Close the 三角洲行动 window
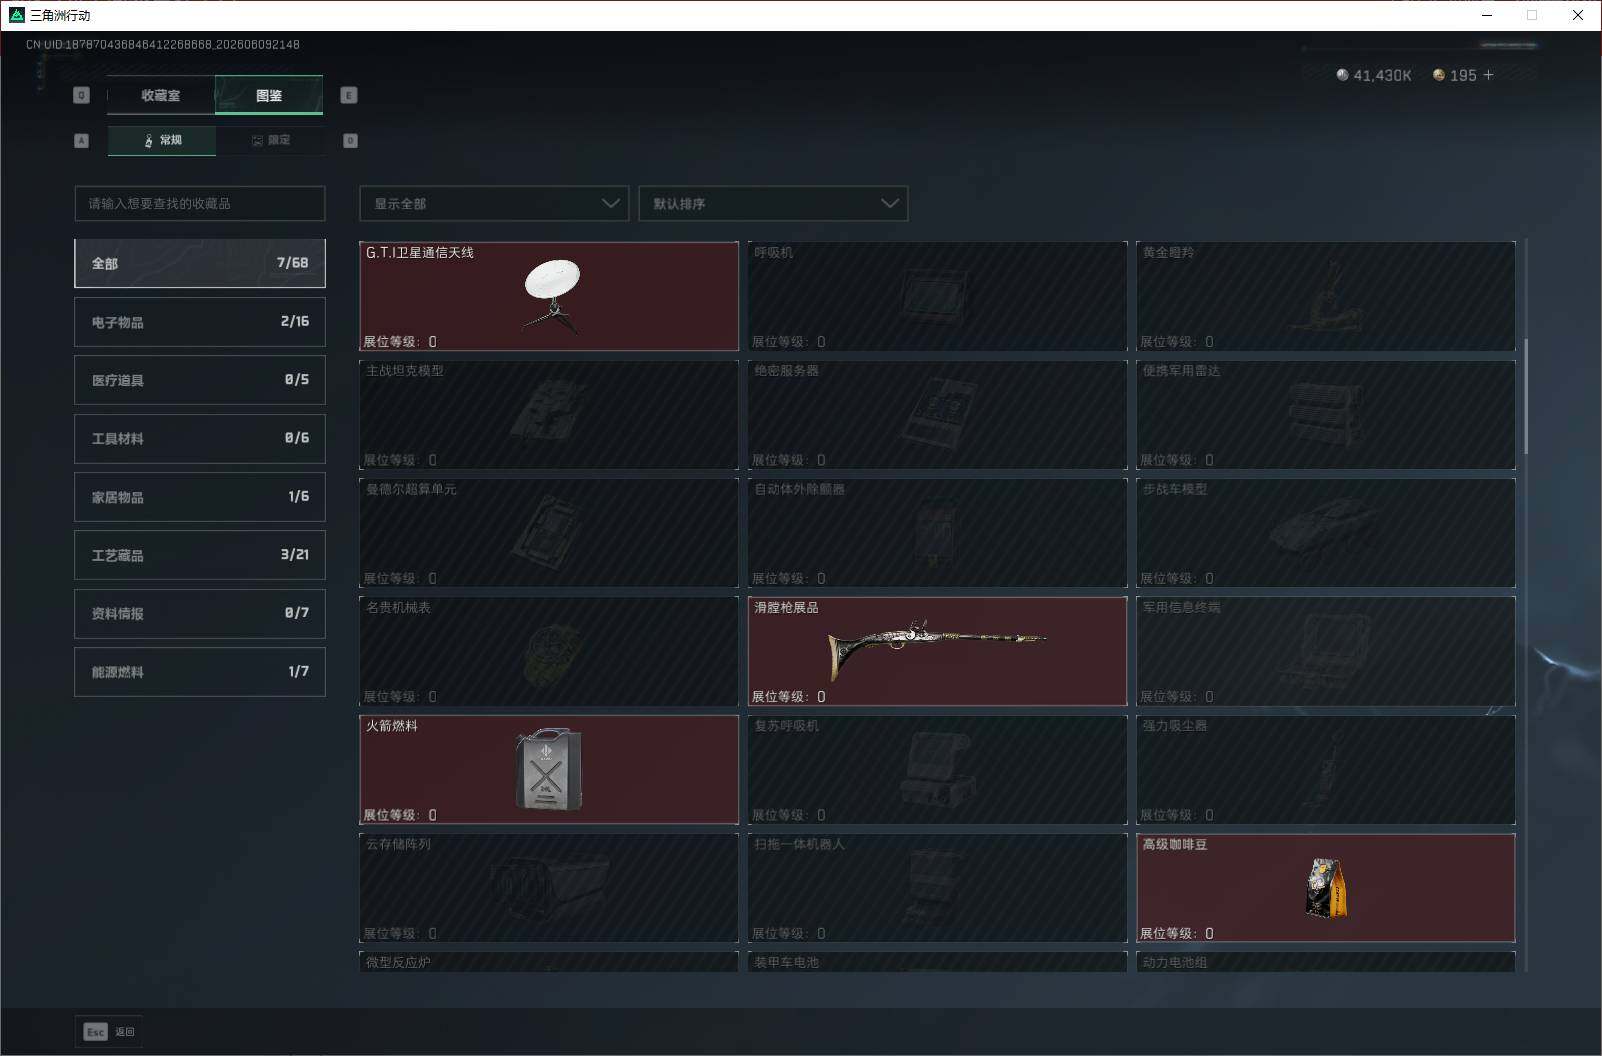Viewport: 1602px width, 1056px height. coord(1578,15)
